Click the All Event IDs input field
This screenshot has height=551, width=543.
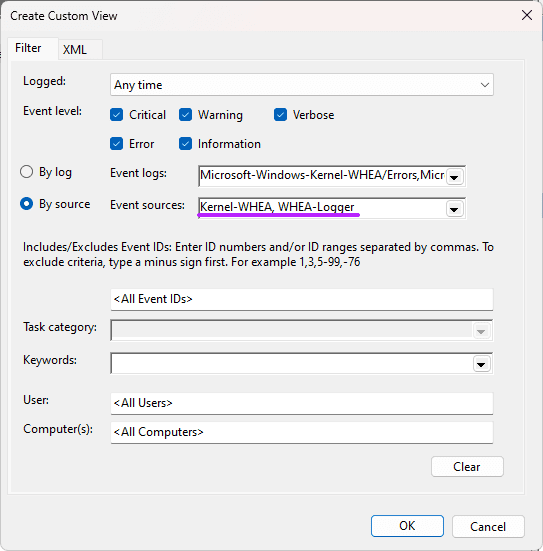pyautogui.click(x=302, y=299)
